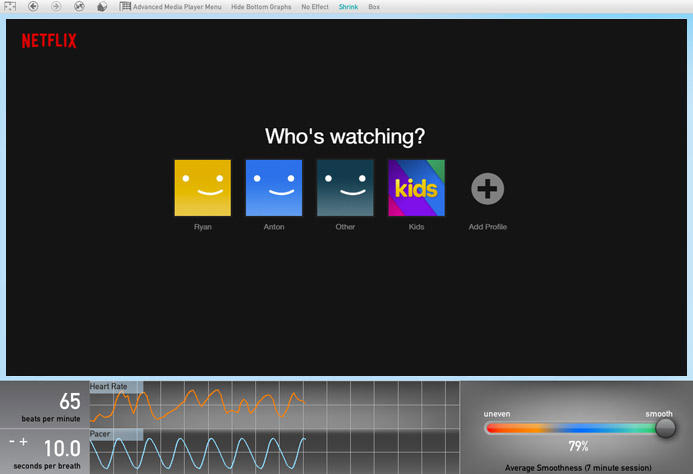Select the No Effect display option
The width and height of the screenshot is (693, 474).
[315, 7]
